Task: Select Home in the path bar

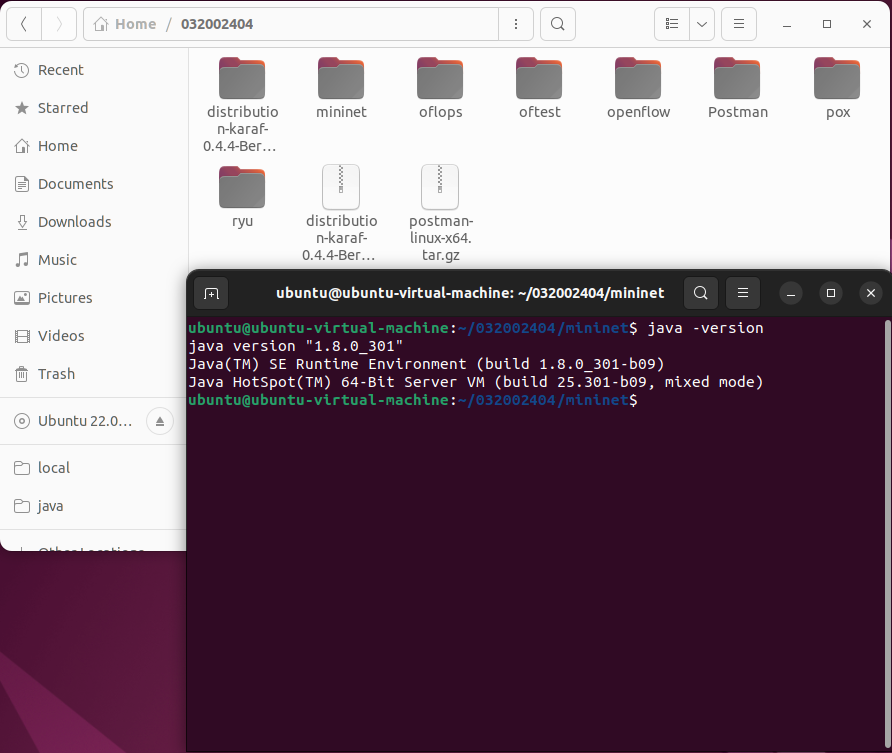Action: (125, 24)
